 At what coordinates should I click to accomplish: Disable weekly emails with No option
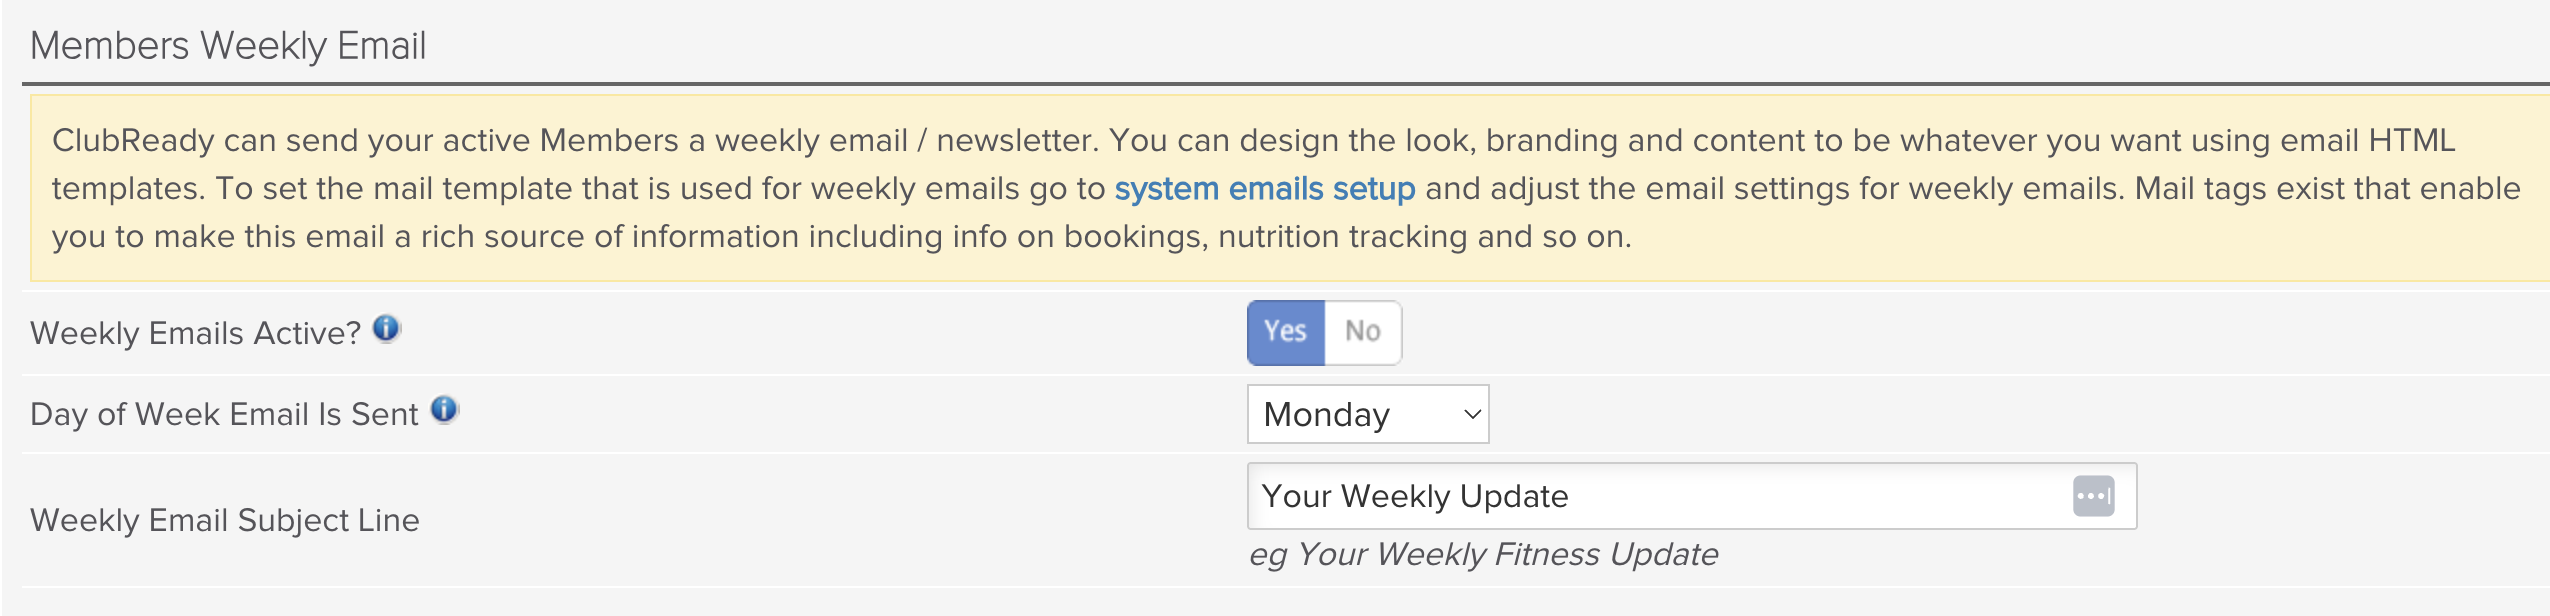pyautogui.click(x=1363, y=332)
